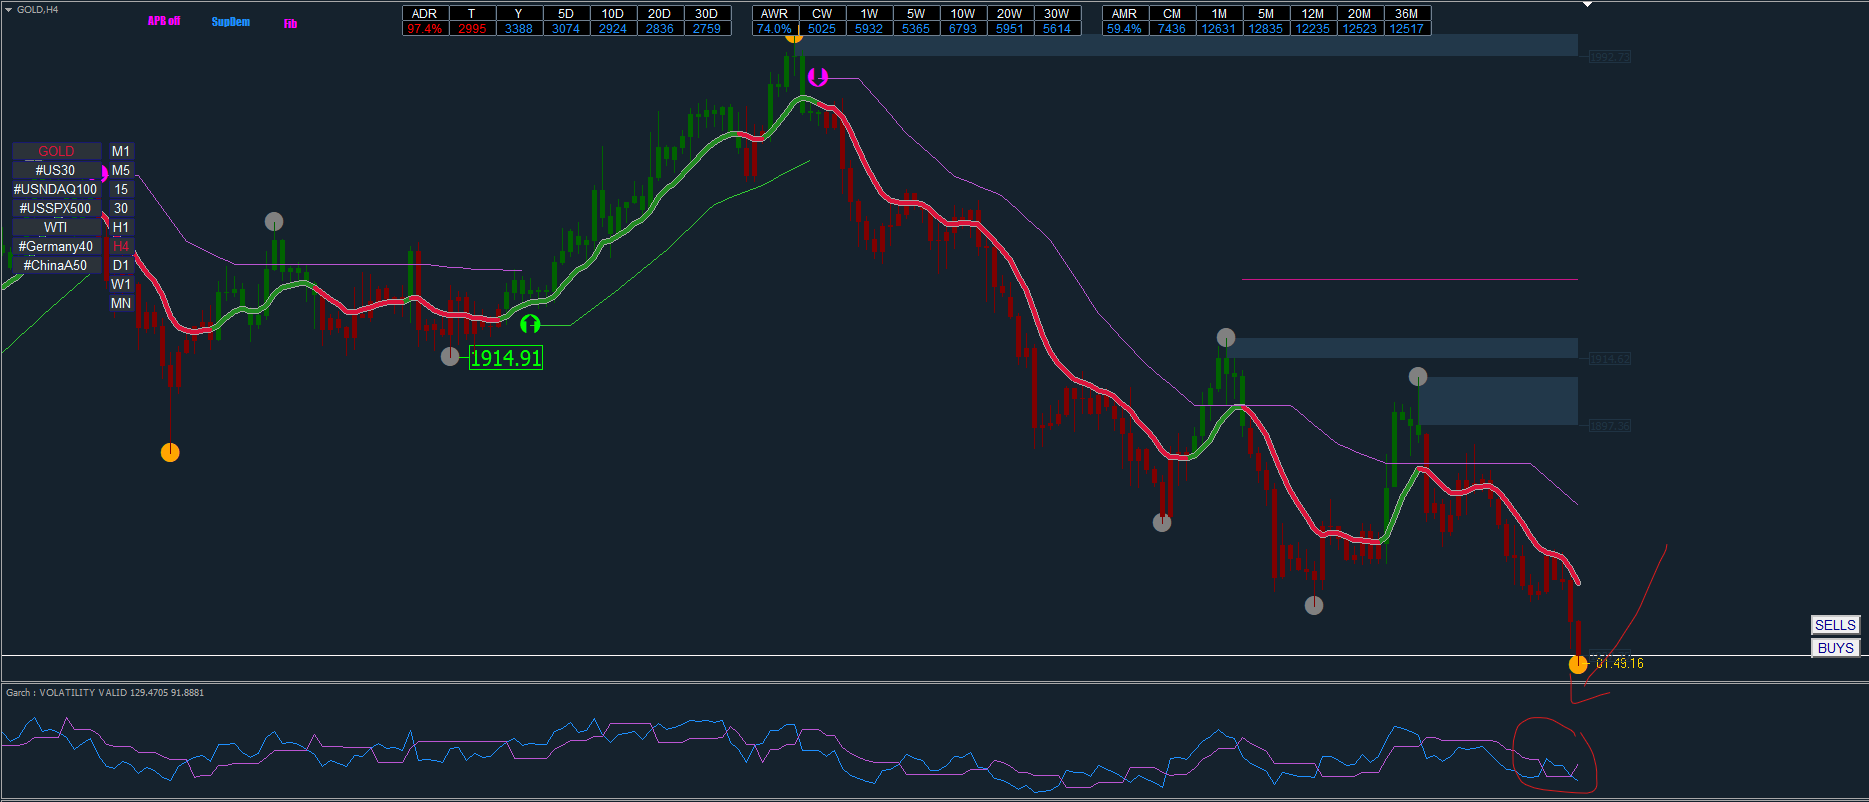Toggle the SupDem zones label
The image size is (1869, 802).
(x=231, y=22)
